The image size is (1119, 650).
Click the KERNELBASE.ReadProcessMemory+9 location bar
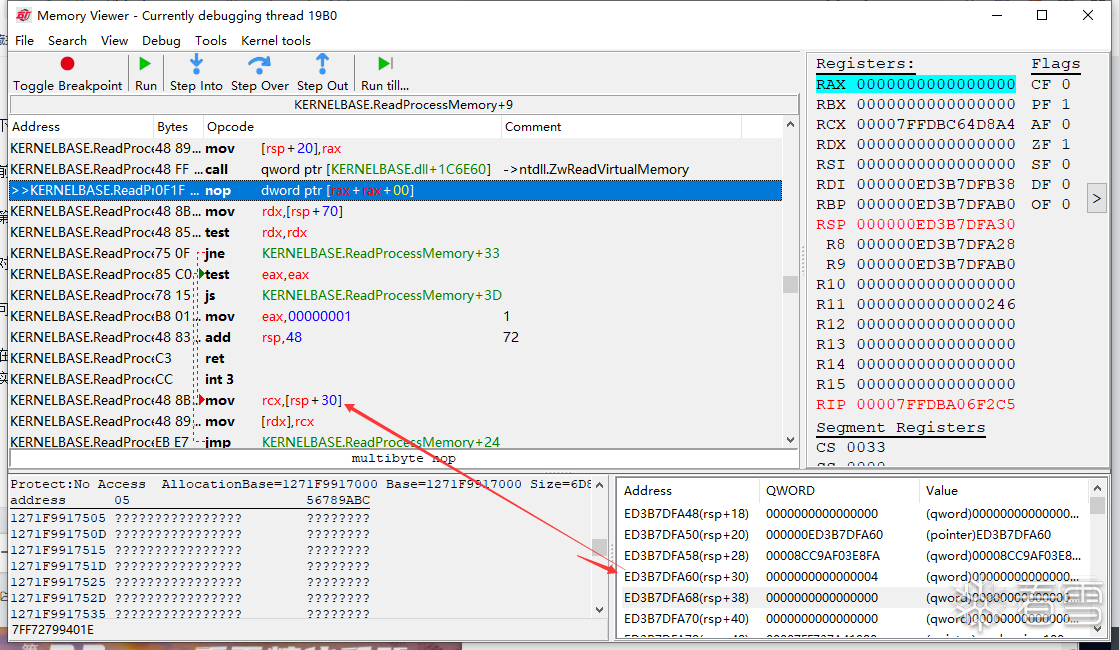[x=403, y=105]
